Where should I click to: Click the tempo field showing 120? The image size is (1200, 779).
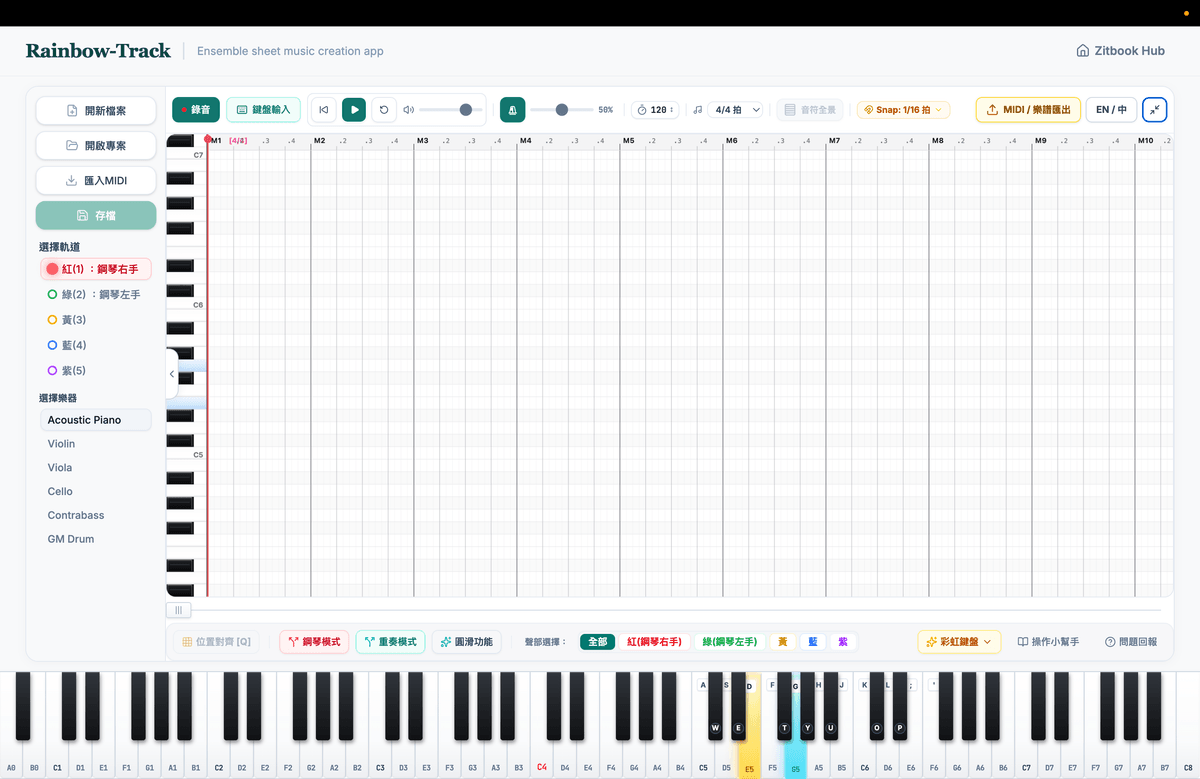tap(655, 110)
